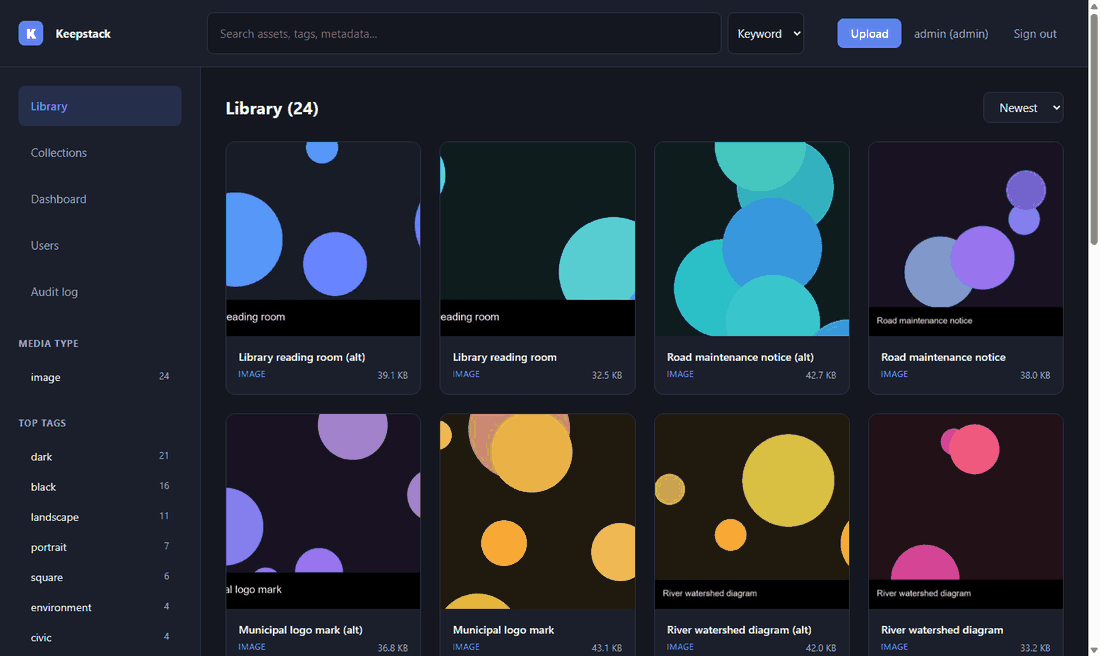Viewport: 1100px width, 656px height.
Task: Open the Municipal logo mark thumbnail
Action: (x=537, y=511)
